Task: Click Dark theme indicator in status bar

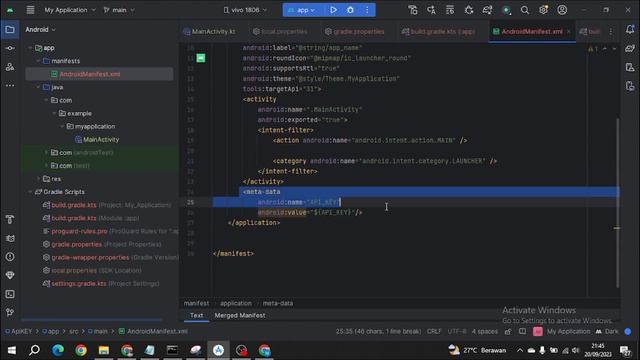Action: 607,331
